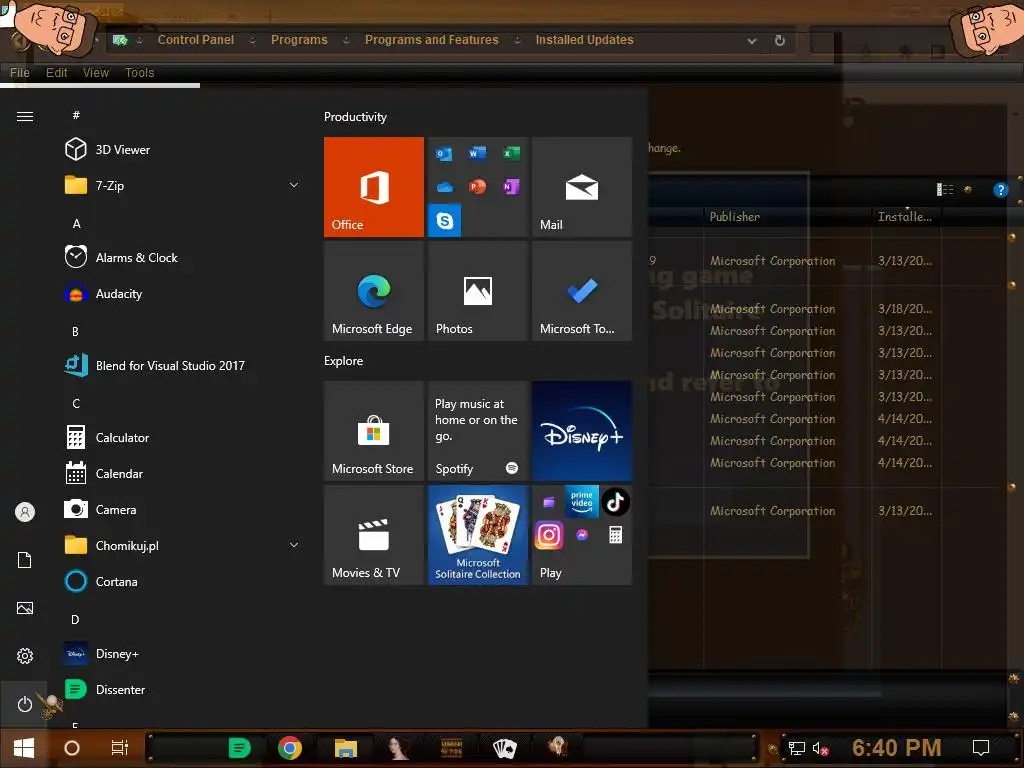
Task: Click the Windows Start button
Action: tap(24, 748)
